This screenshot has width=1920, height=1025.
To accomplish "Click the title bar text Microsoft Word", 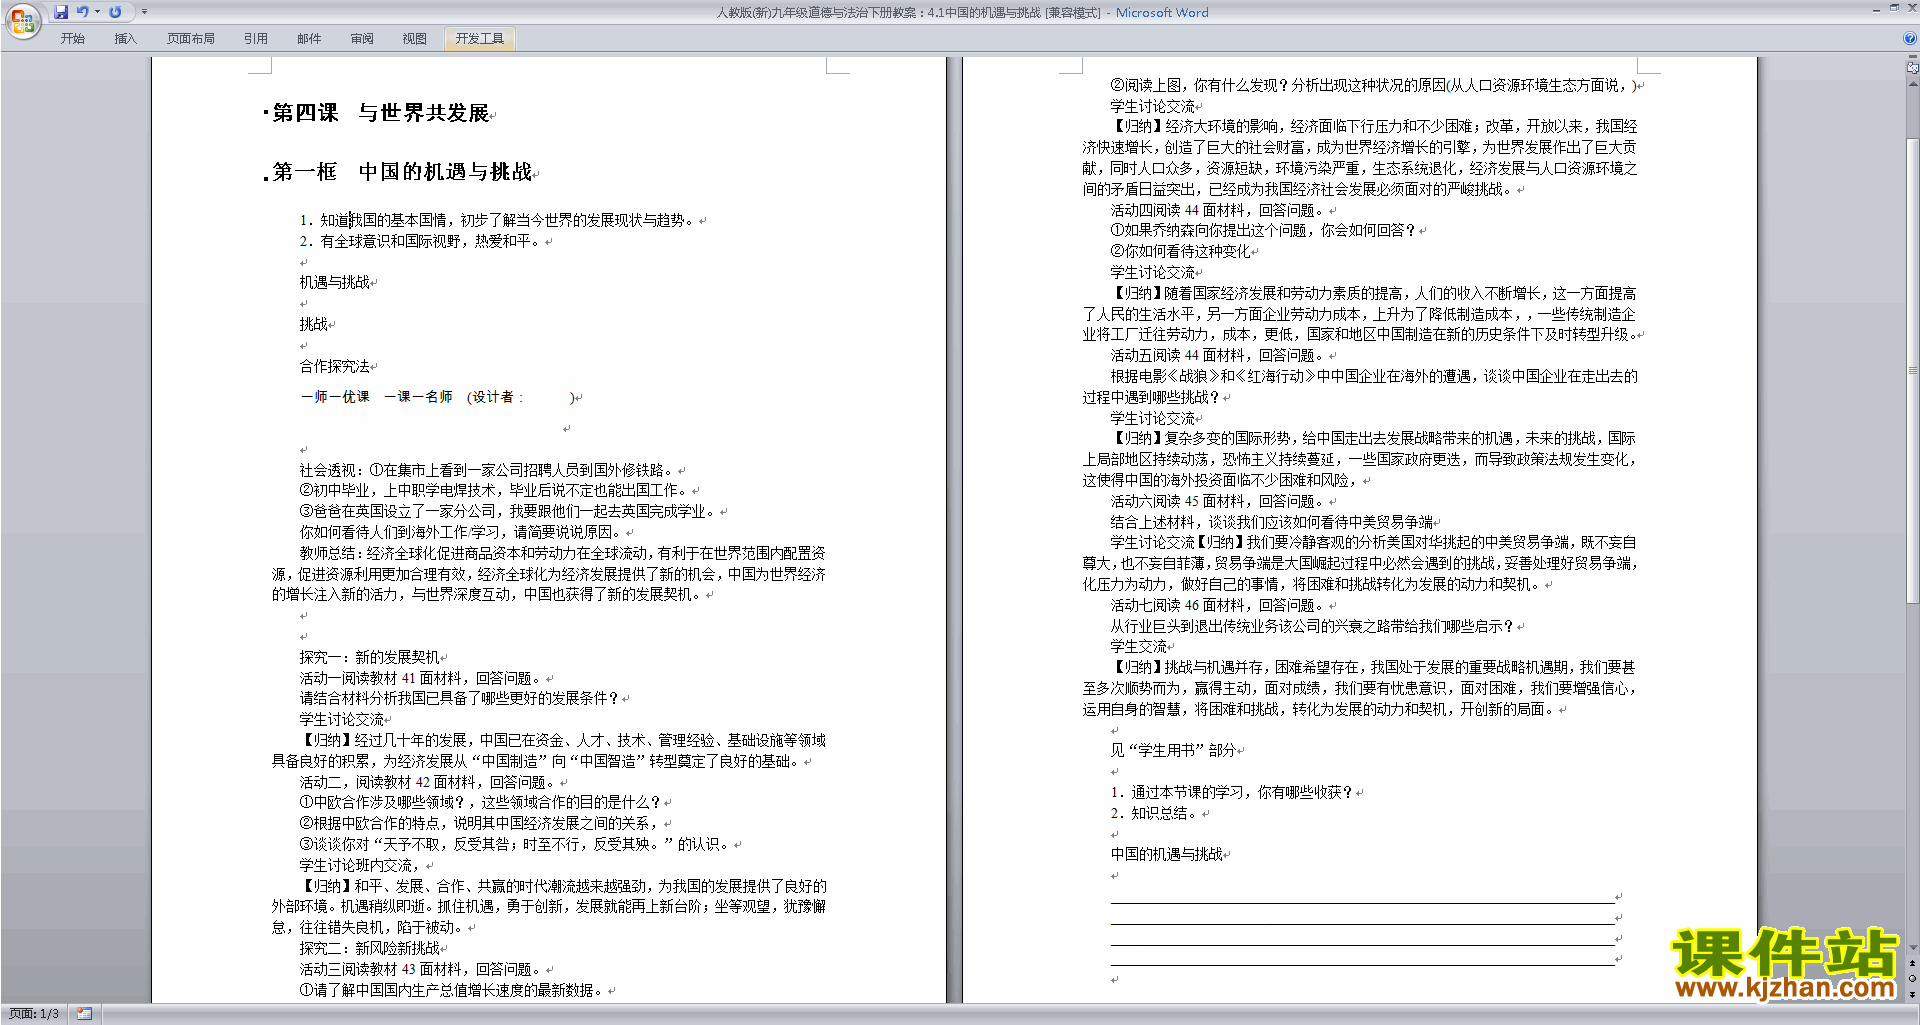I will tap(1162, 12).
